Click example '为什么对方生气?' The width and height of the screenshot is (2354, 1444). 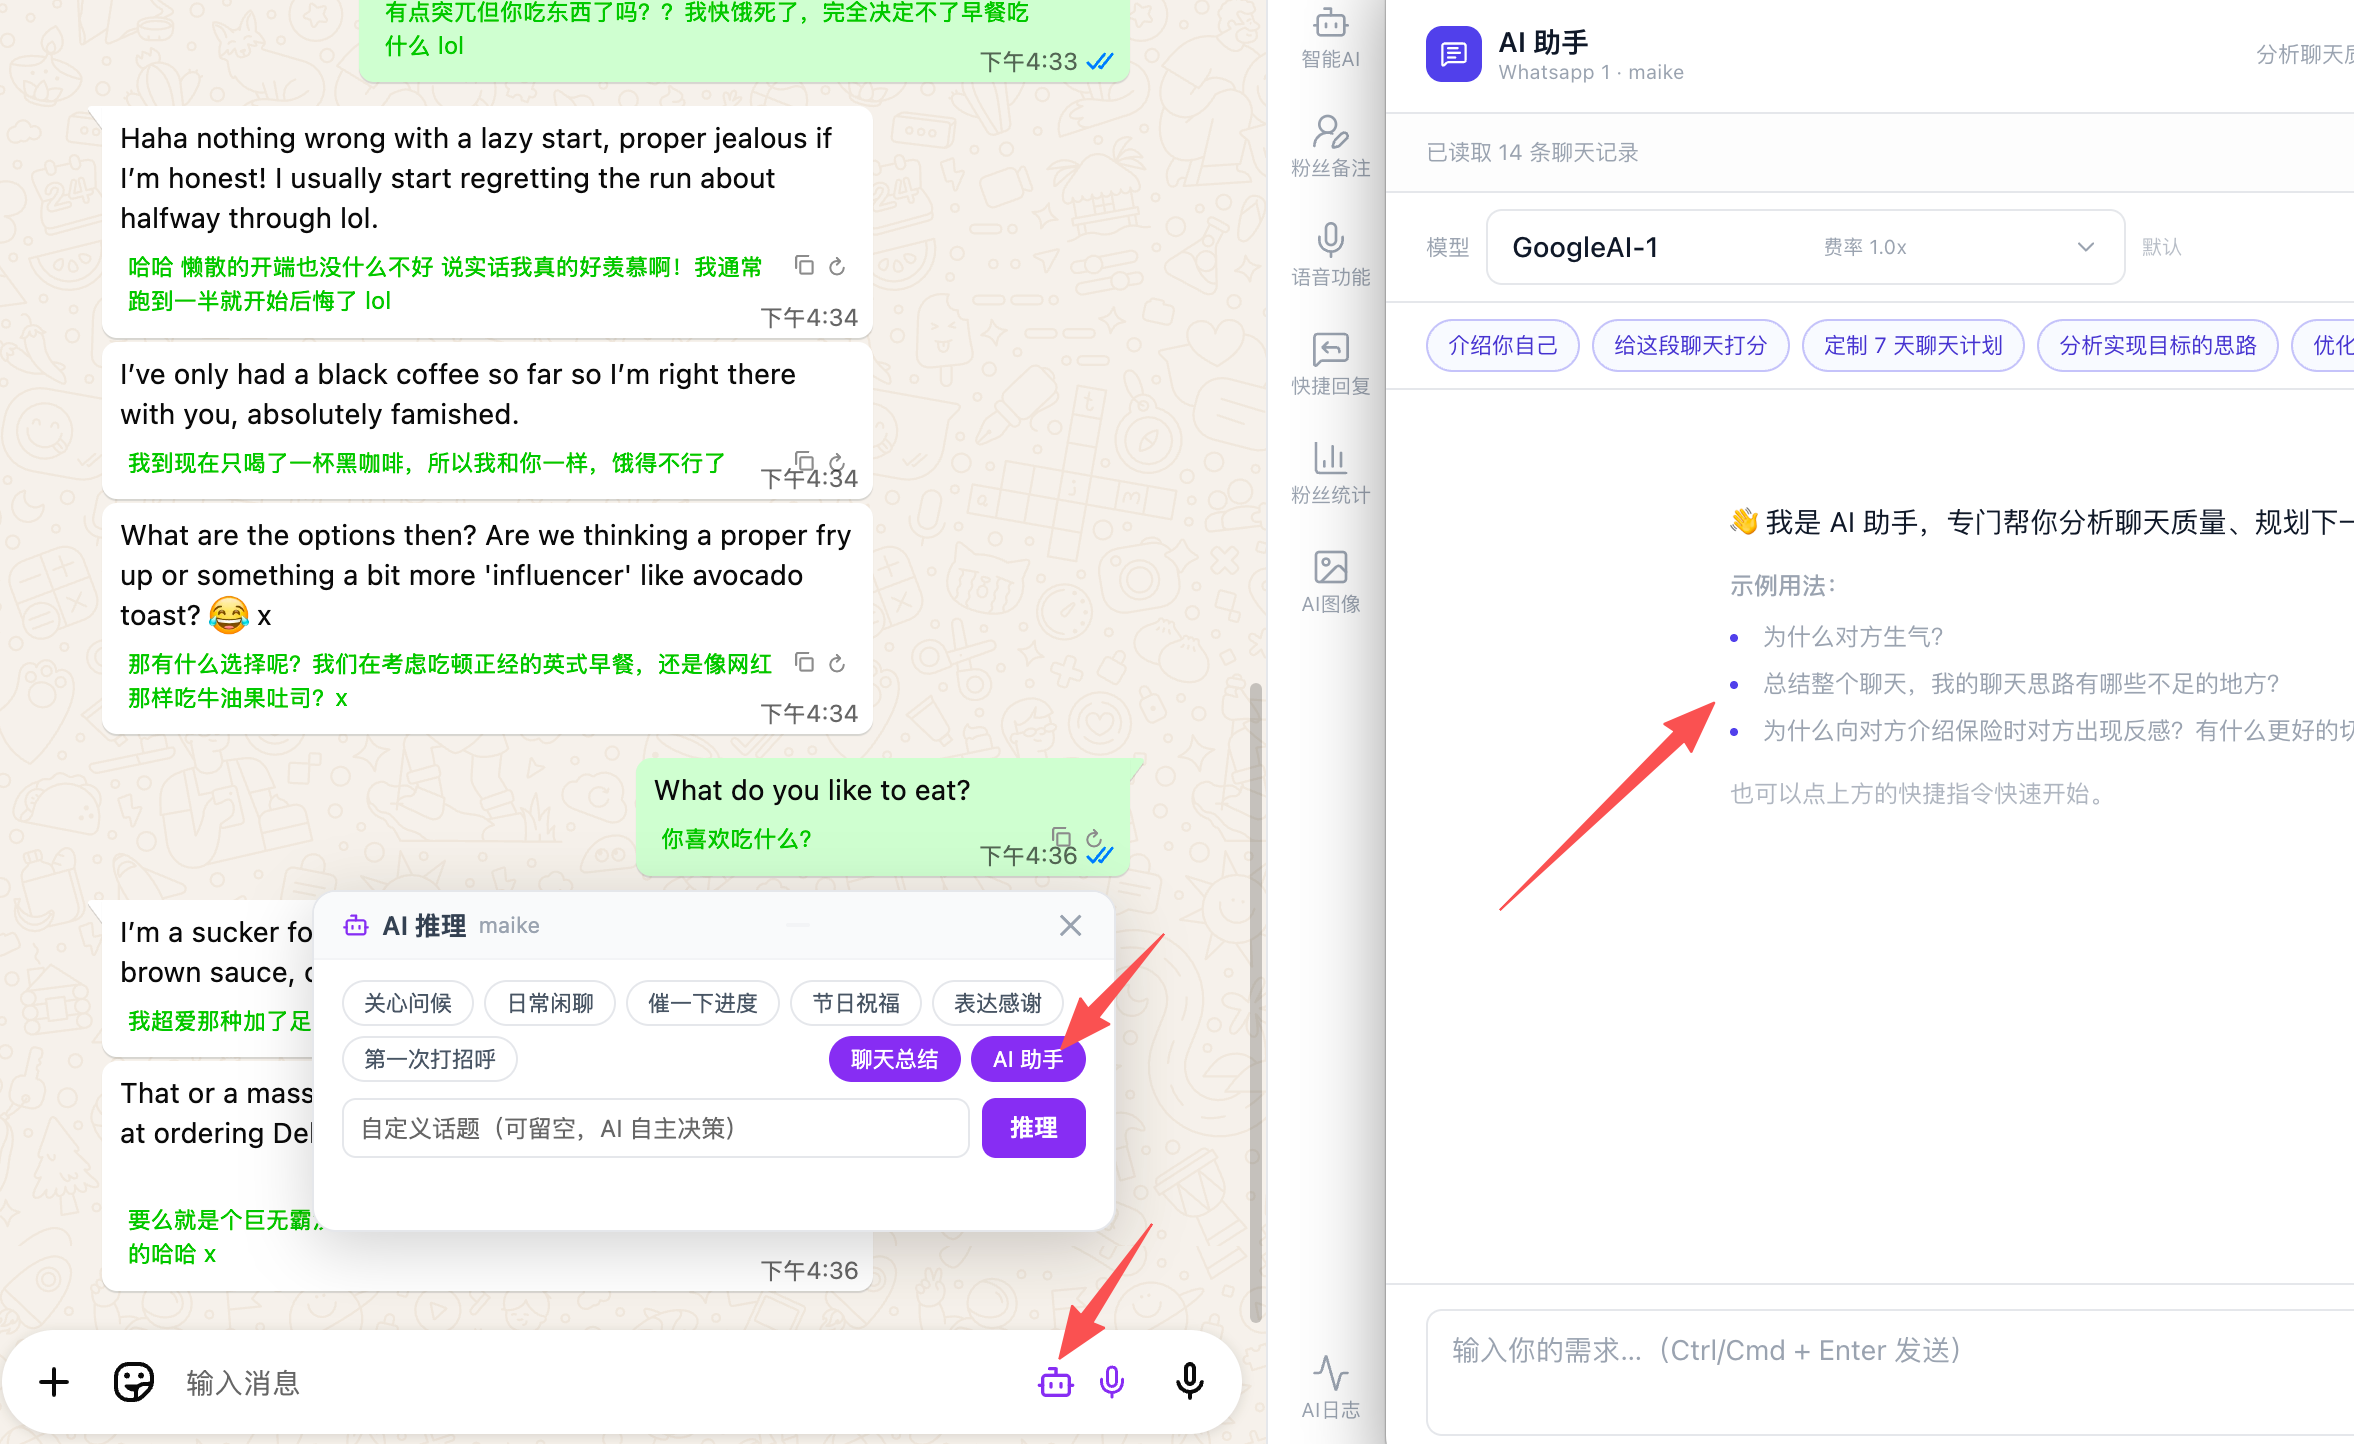click(x=1853, y=637)
